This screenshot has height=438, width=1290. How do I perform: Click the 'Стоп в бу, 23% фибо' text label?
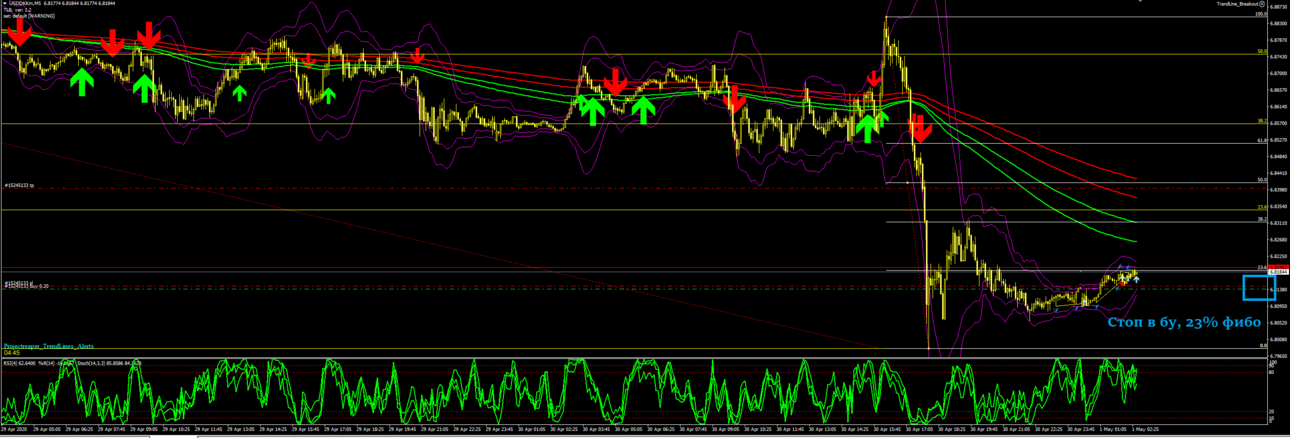(x=1183, y=322)
